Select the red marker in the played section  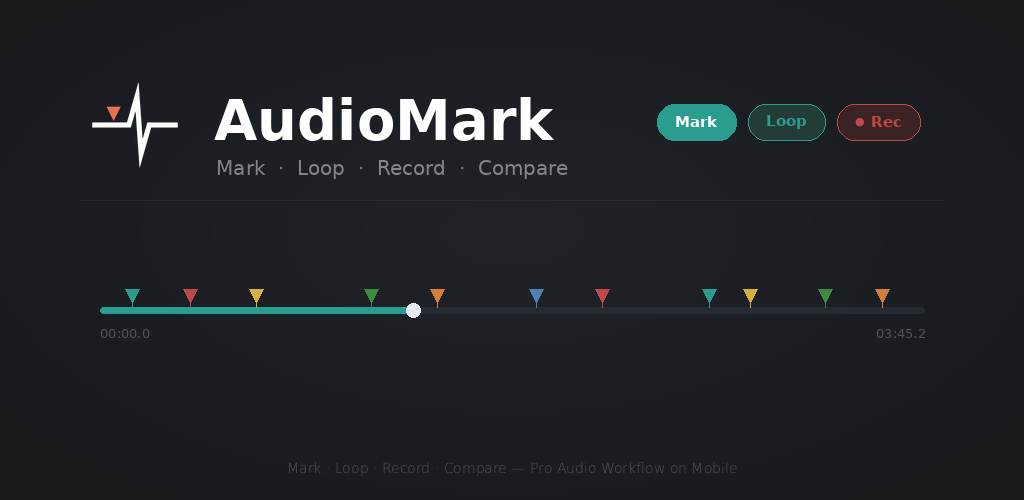point(190,297)
